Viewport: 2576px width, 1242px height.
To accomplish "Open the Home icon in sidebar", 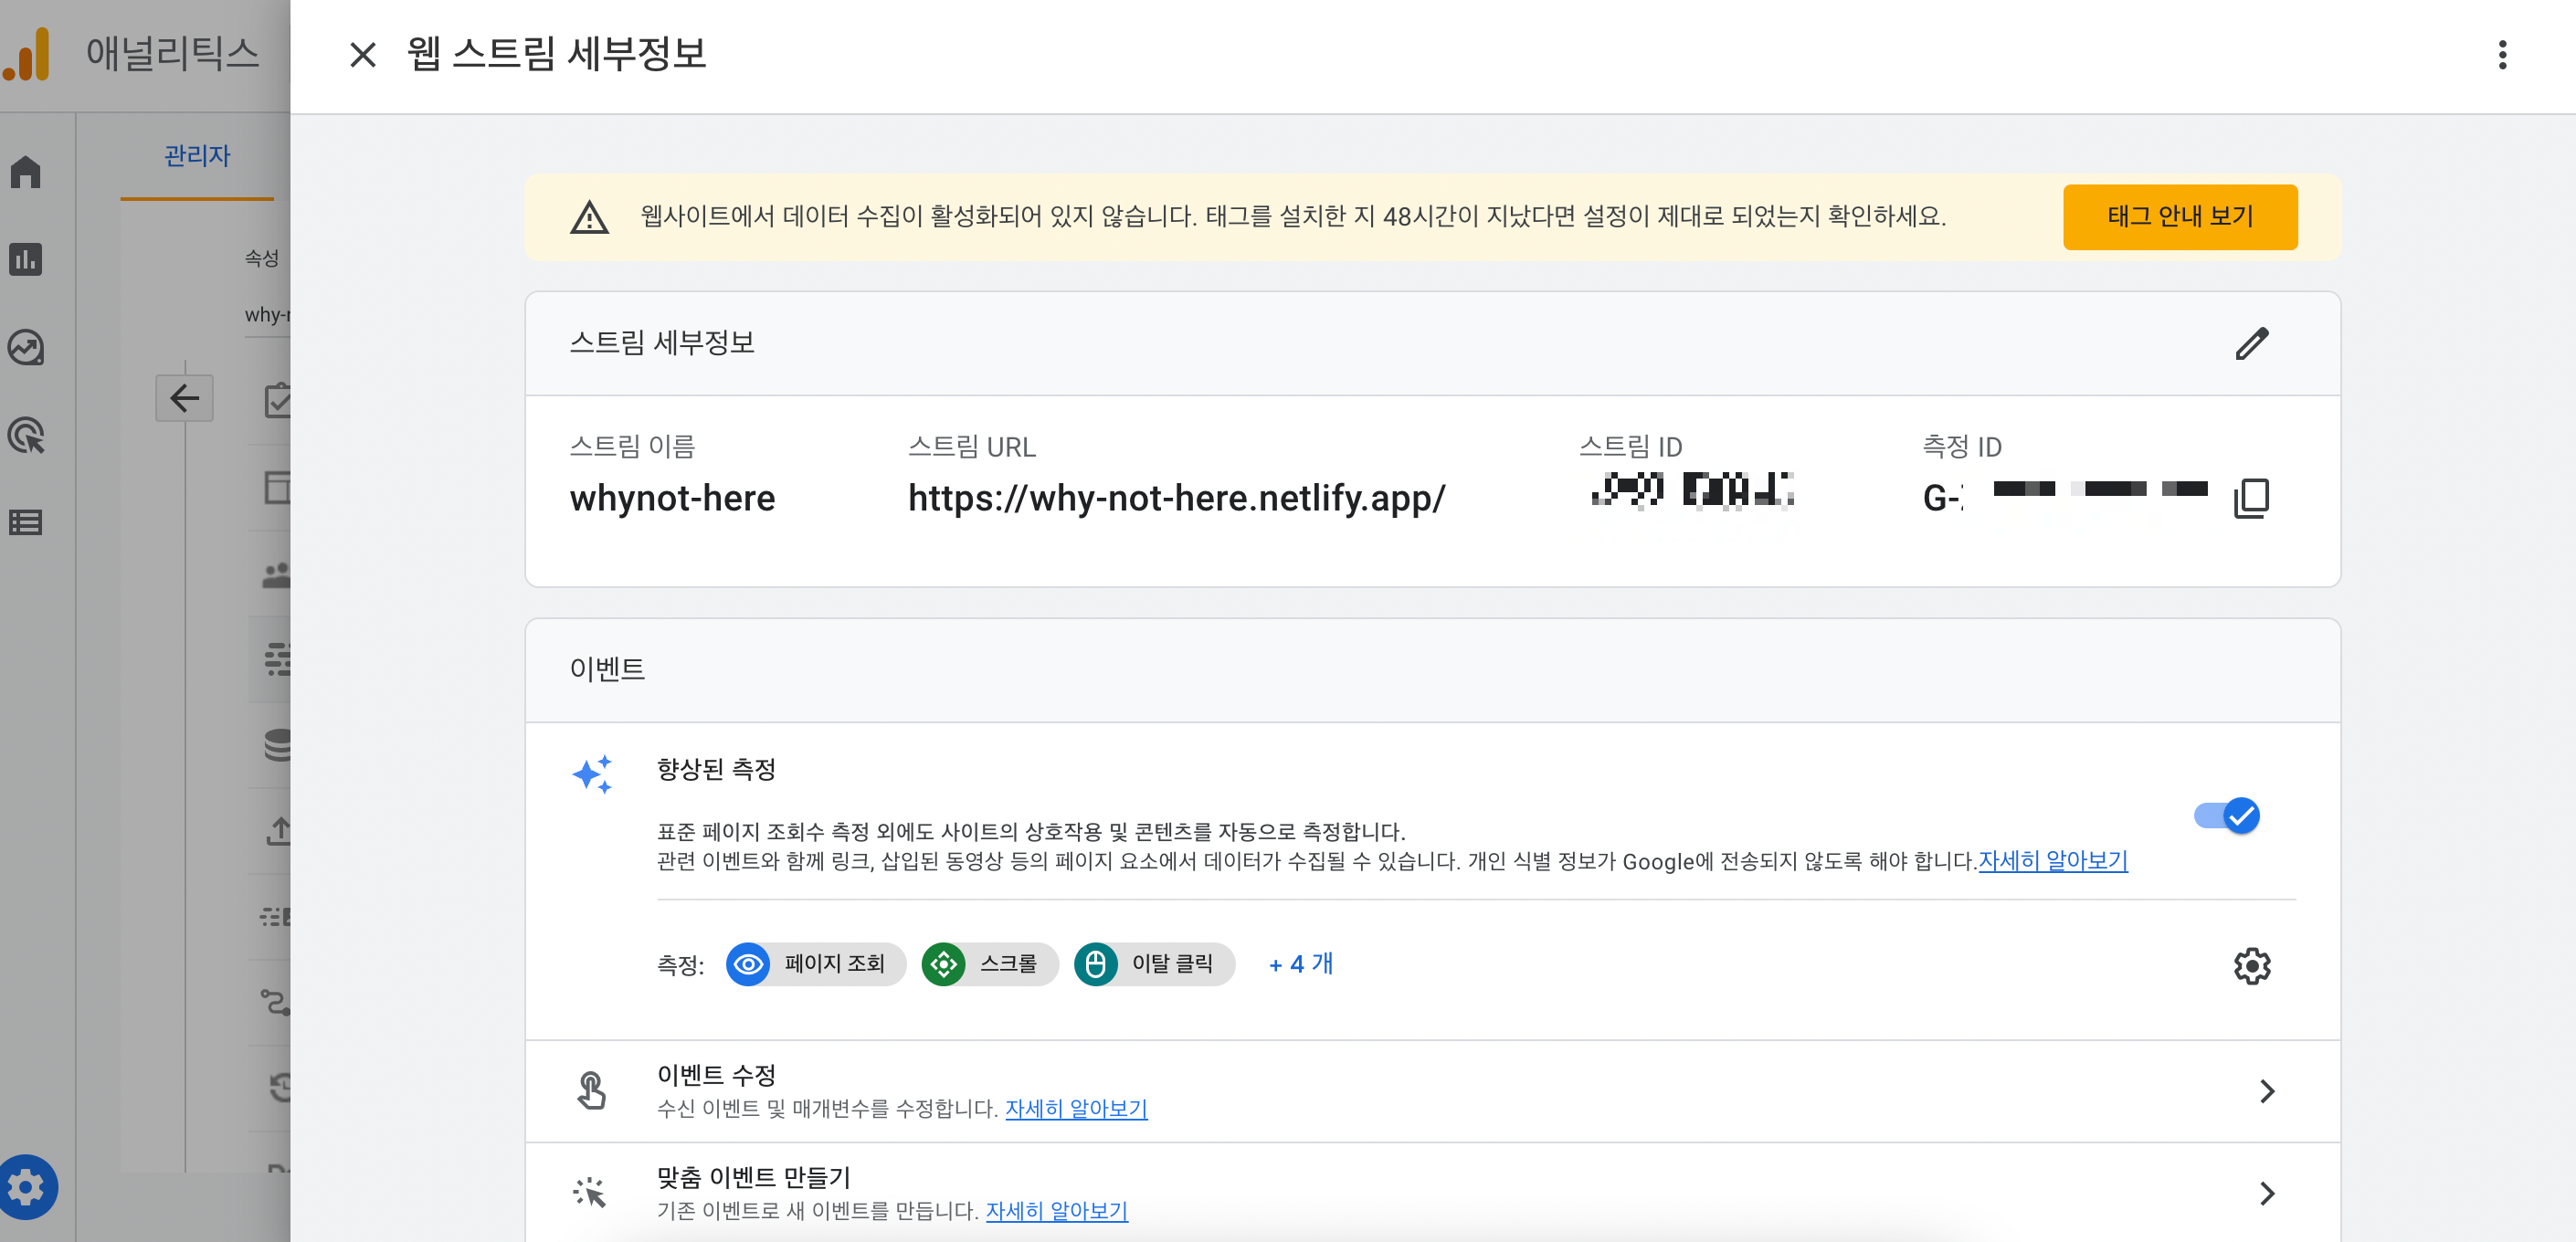I will (26, 172).
